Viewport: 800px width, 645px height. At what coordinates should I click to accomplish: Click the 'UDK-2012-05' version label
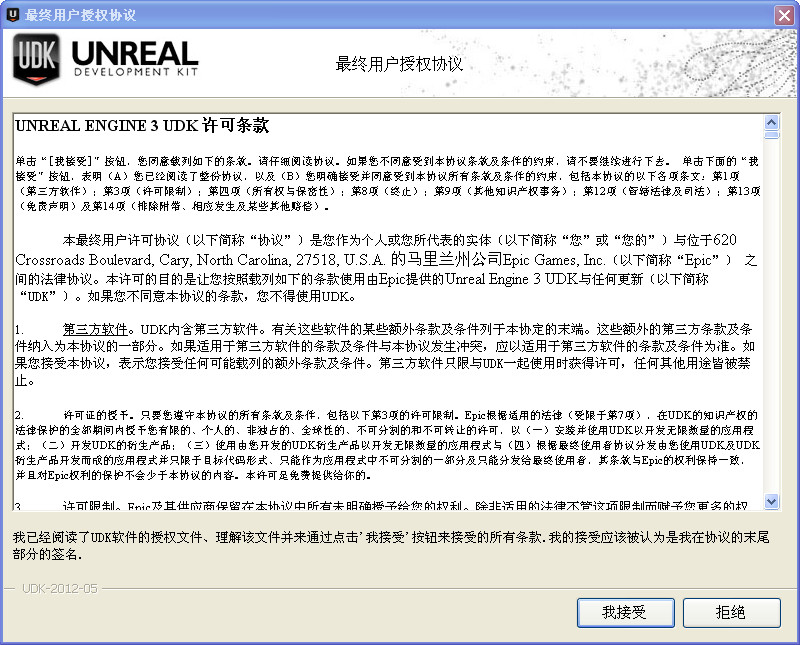60,588
